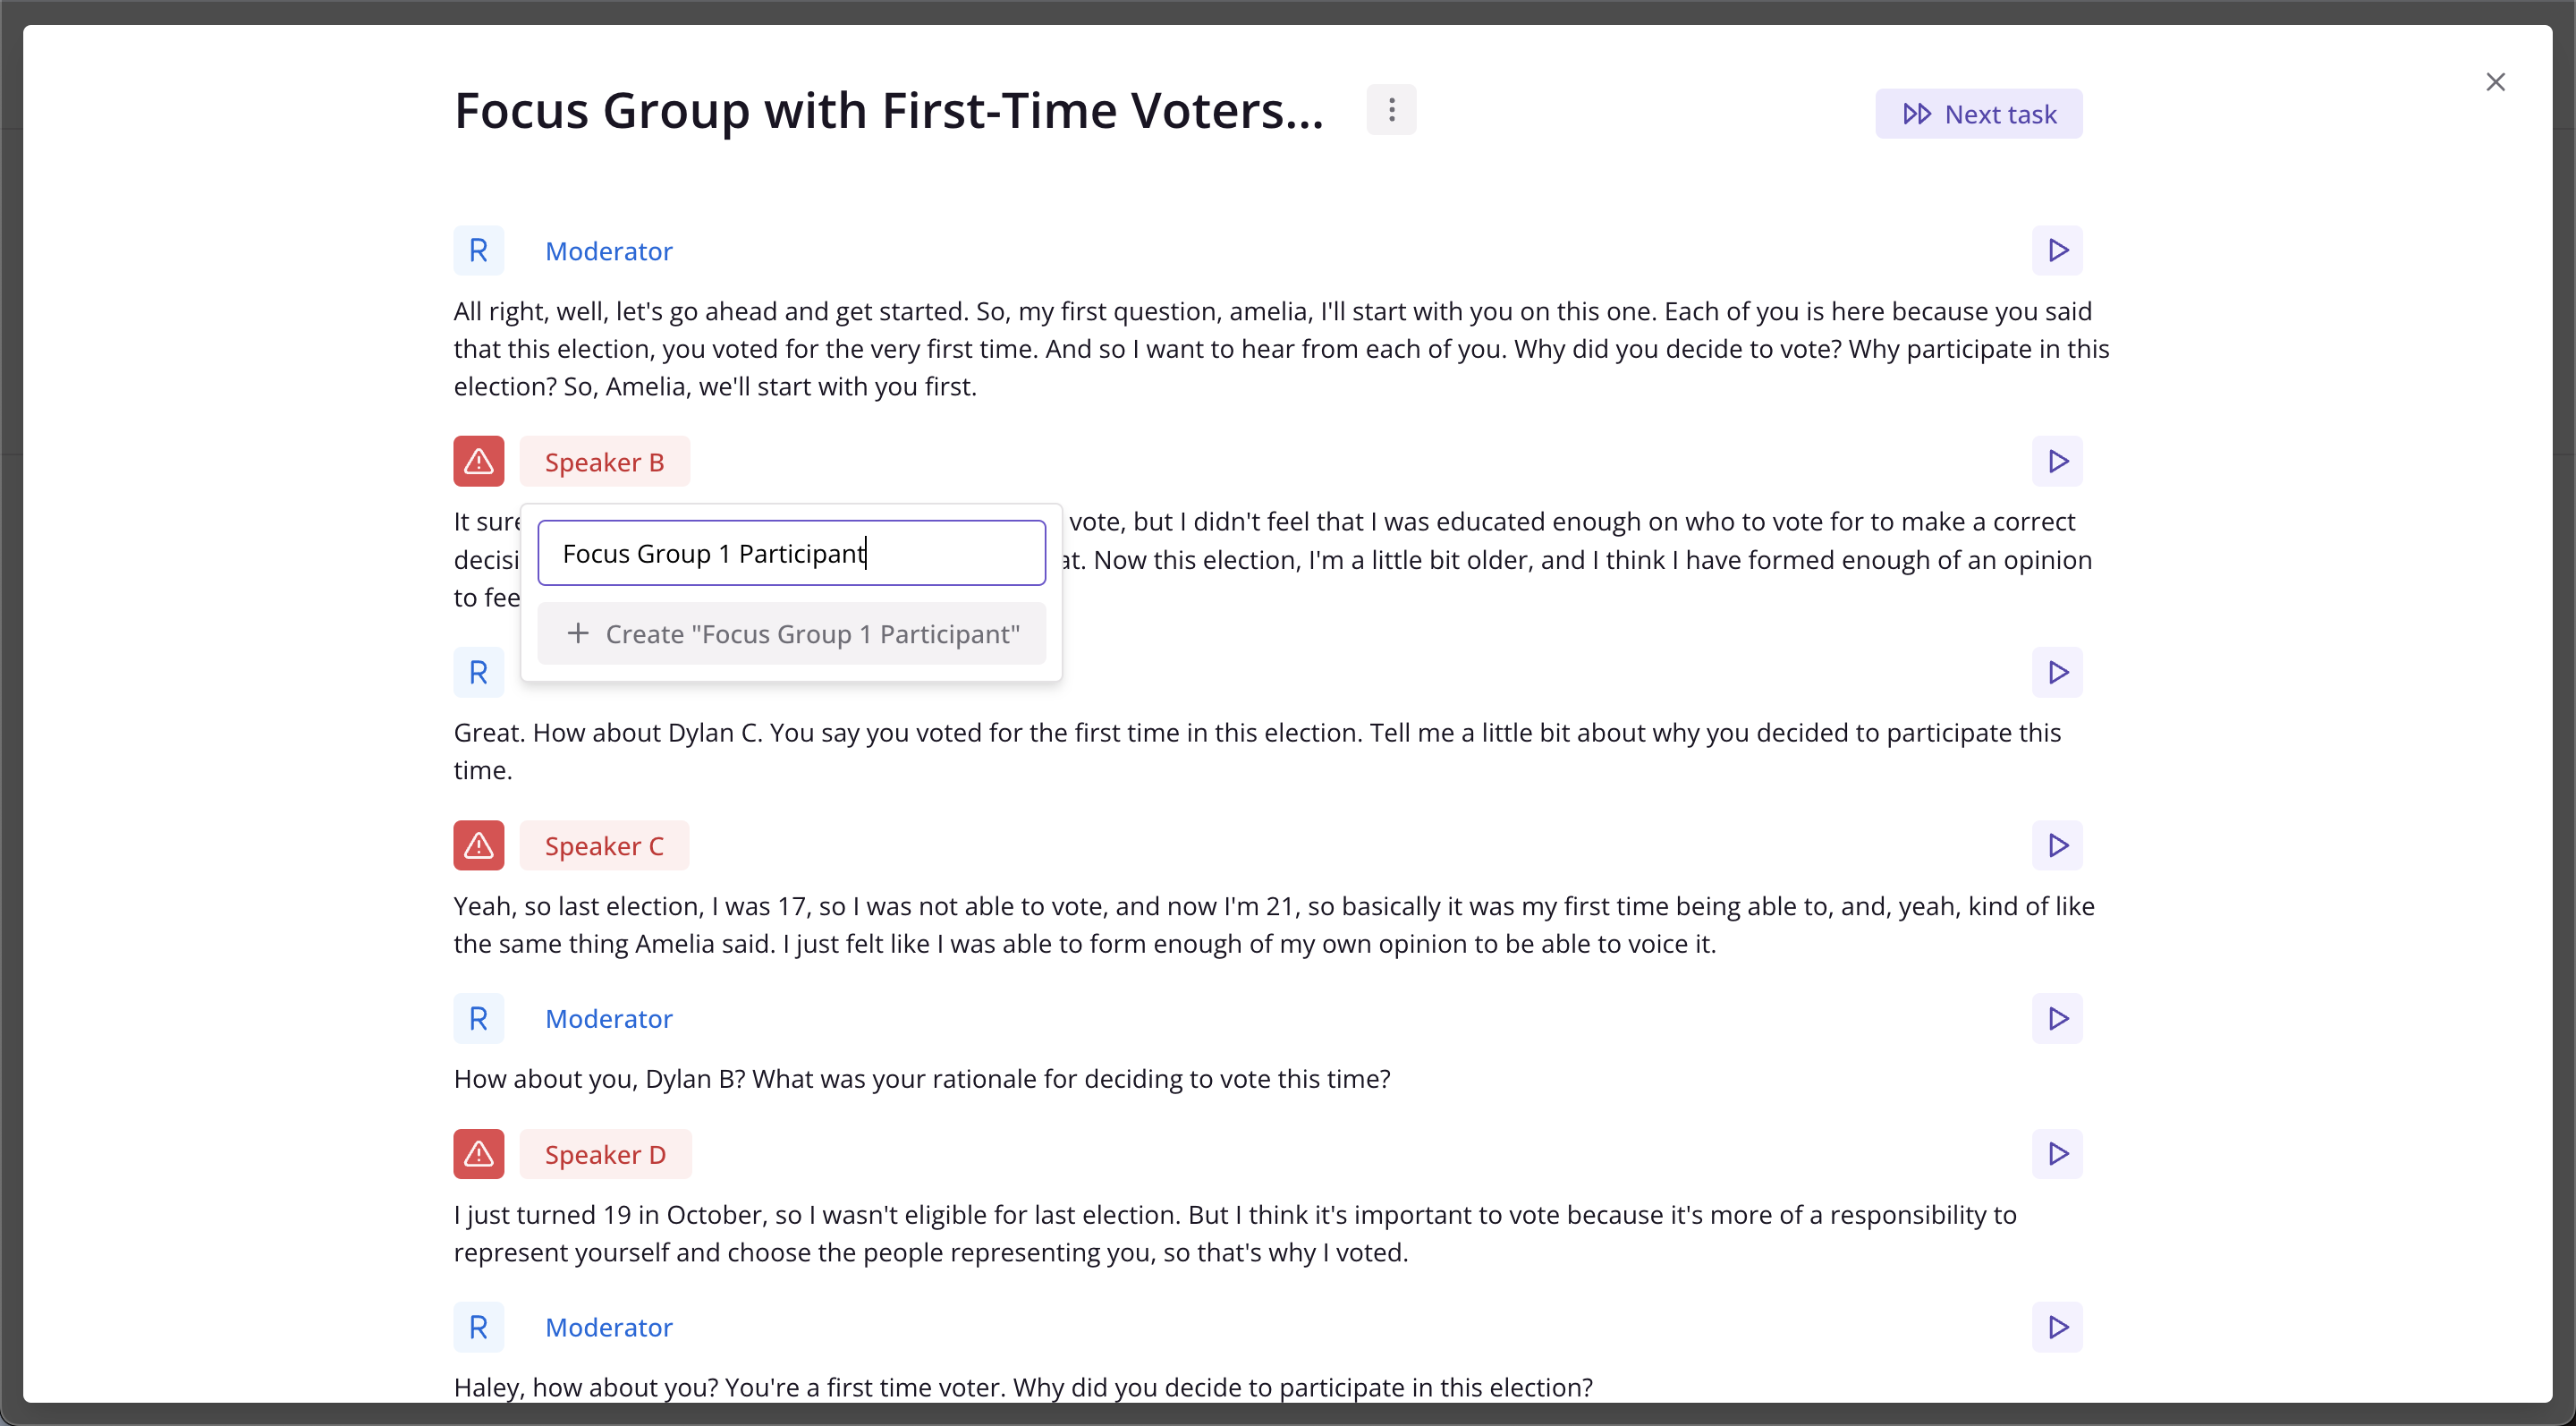This screenshot has width=2576, height=1426.
Task: Click the warning icon beside Speaker B
Action: (x=479, y=461)
